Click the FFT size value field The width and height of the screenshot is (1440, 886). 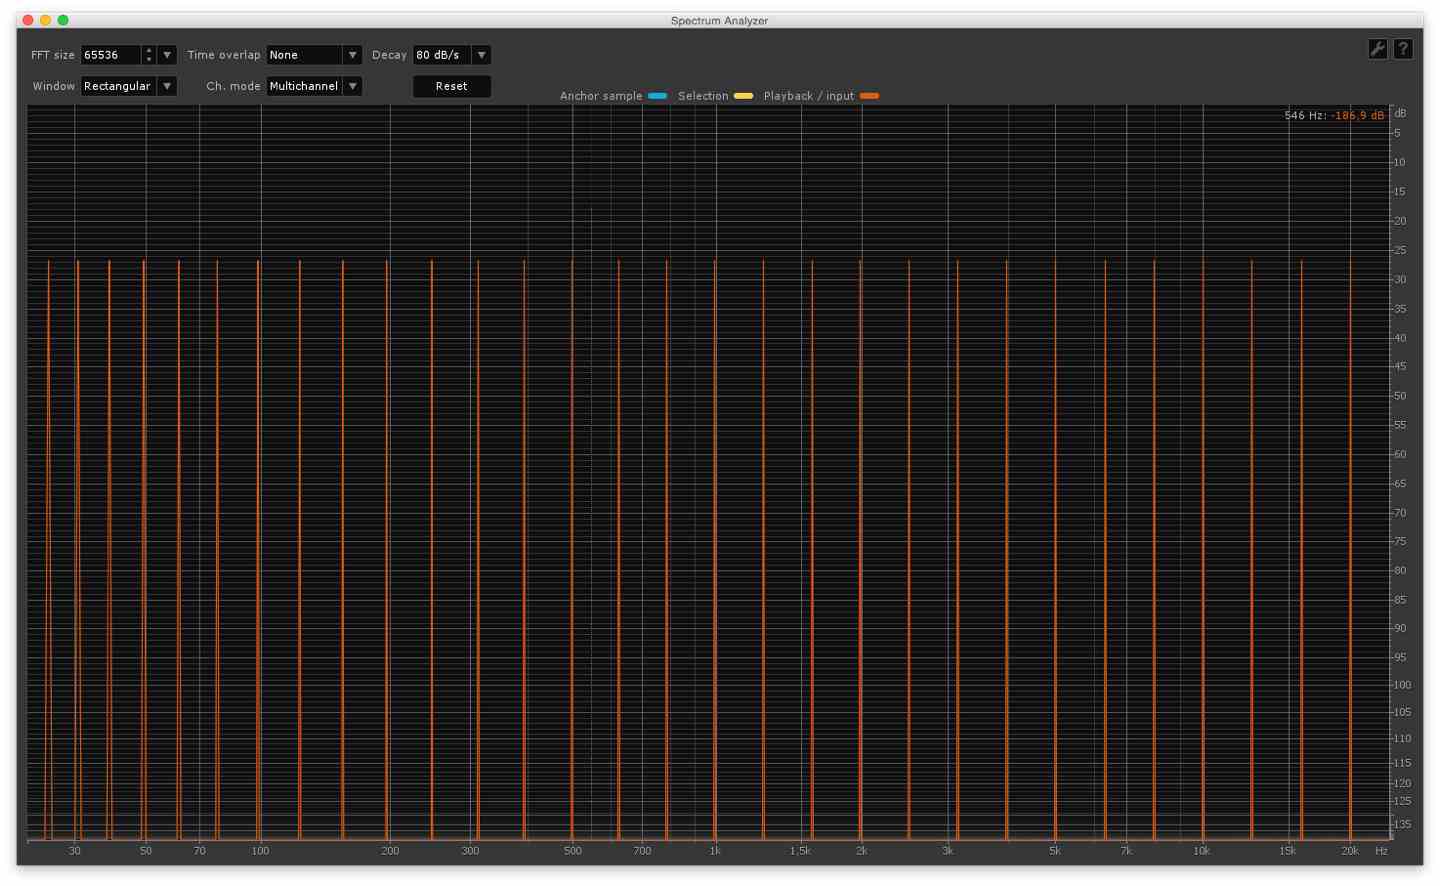(110, 55)
